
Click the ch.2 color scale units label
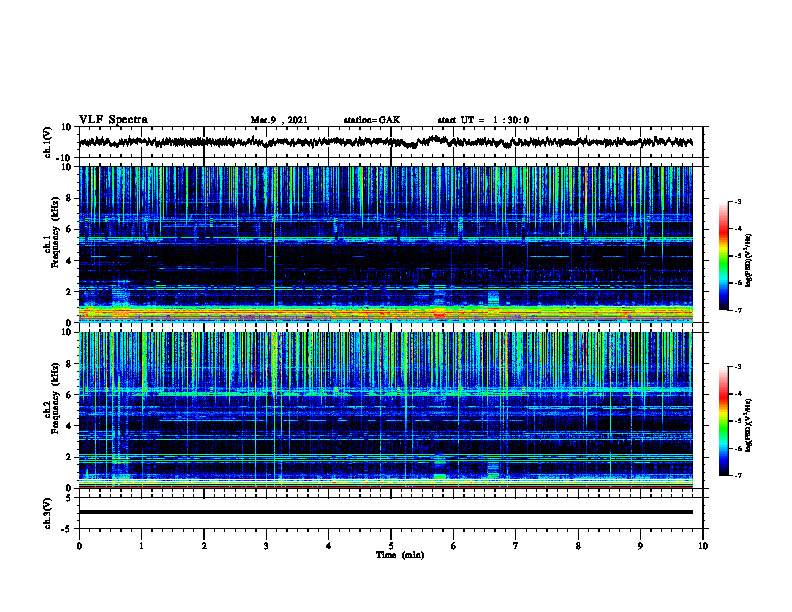pyautogui.click(x=750, y=425)
